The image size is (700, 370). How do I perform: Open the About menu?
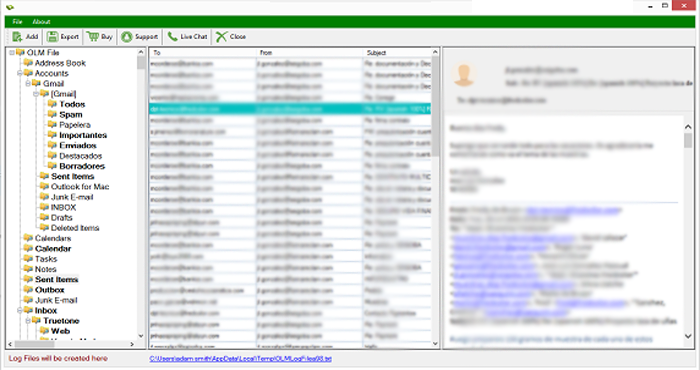click(41, 21)
